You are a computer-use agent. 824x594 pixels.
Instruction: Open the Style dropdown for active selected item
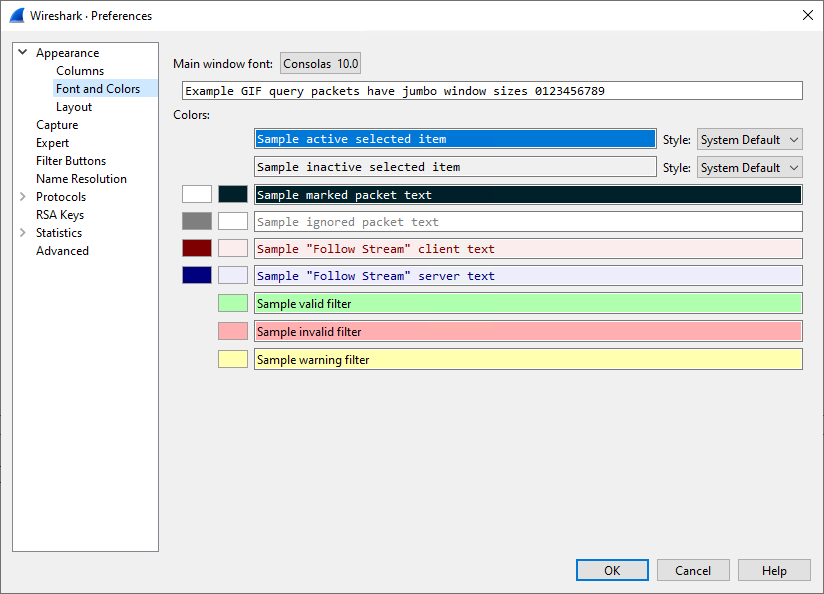(x=749, y=139)
